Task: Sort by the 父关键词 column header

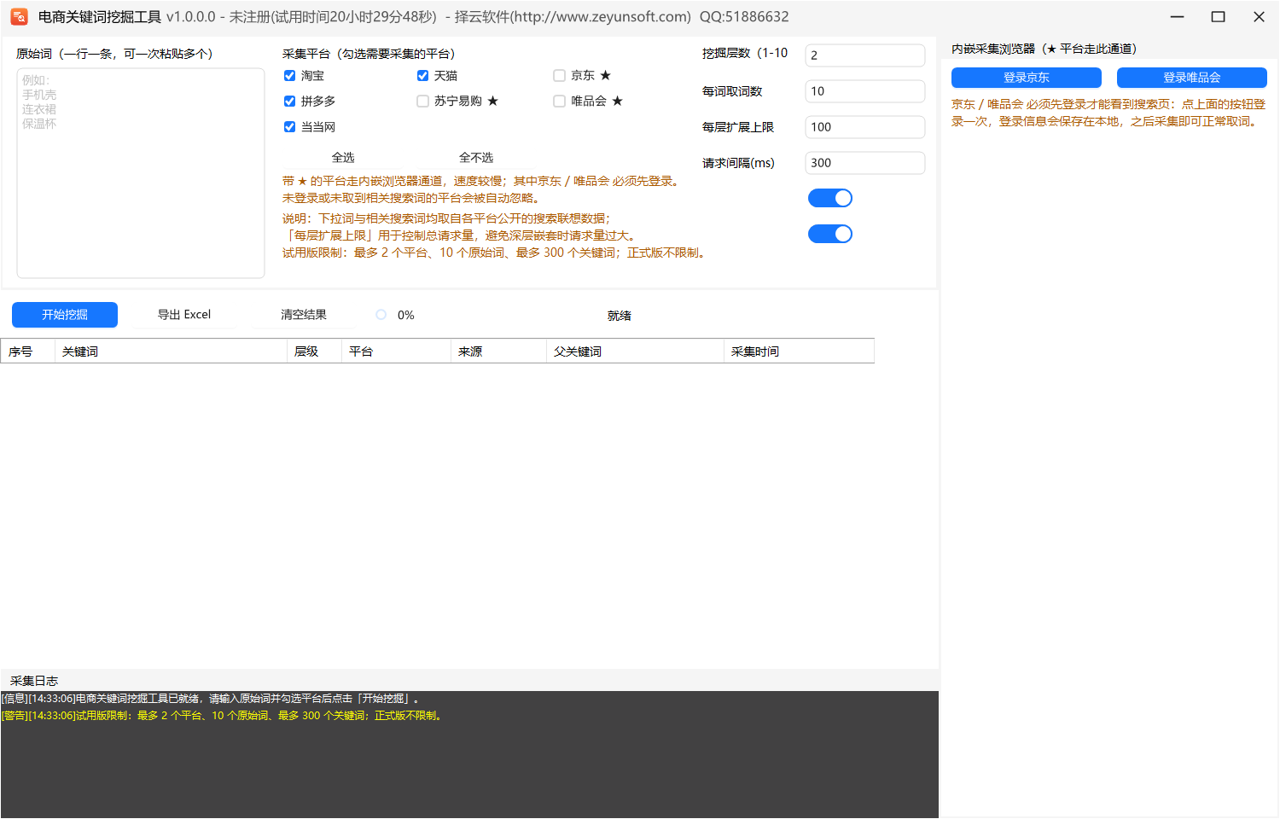Action: click(635, 351)
